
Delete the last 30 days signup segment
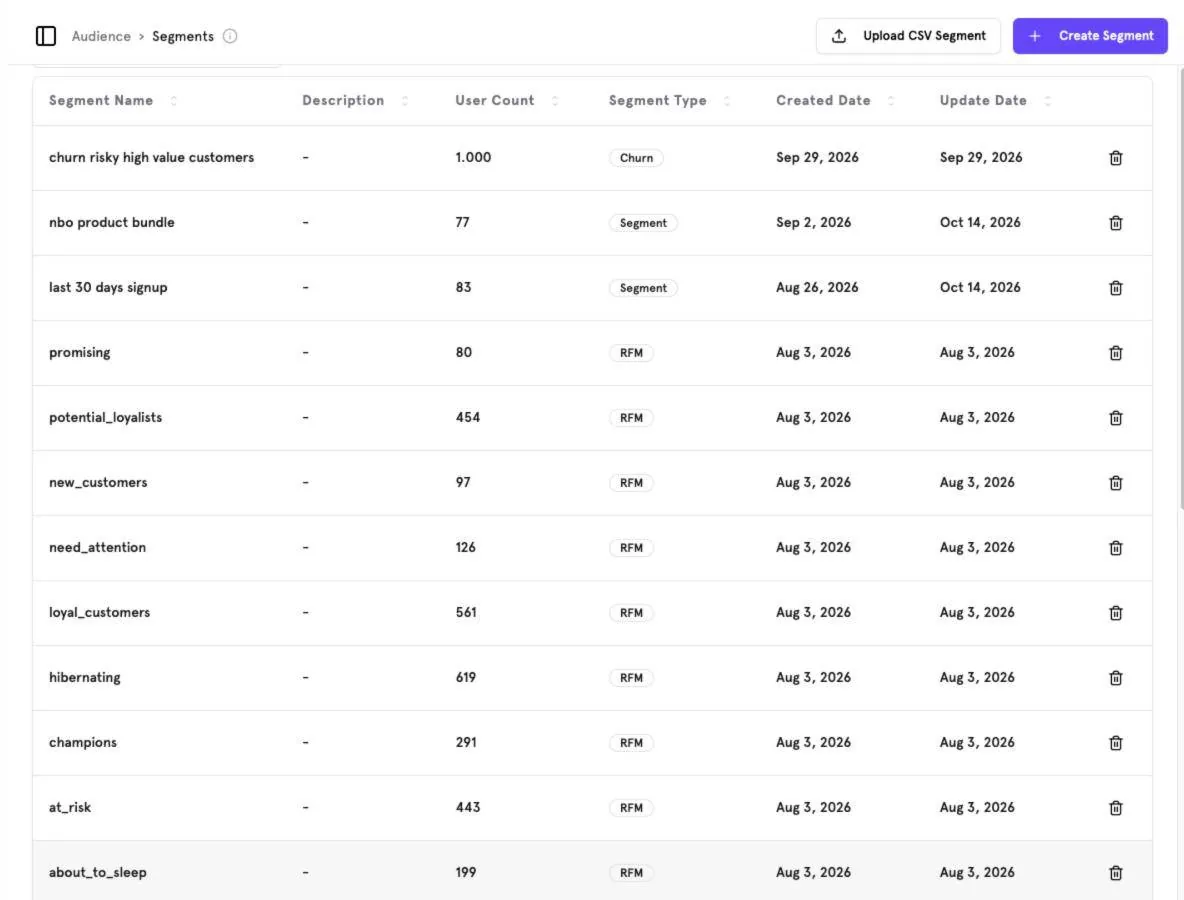1115,288
